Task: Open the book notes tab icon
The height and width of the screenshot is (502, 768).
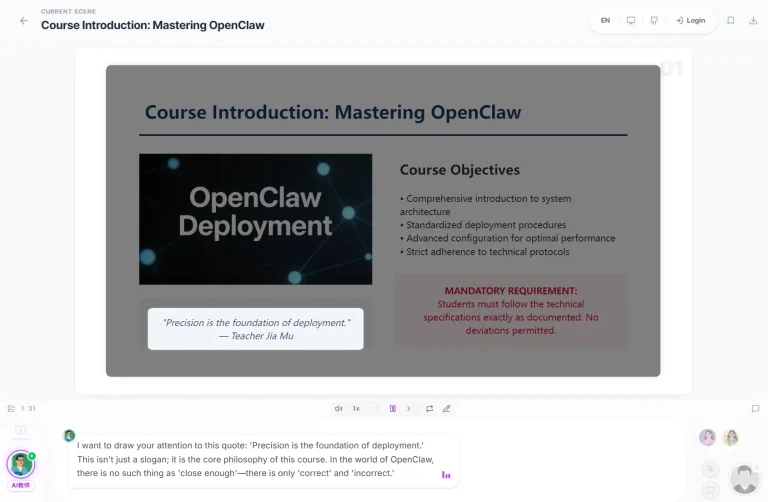Action: click(x=20, y=431)
